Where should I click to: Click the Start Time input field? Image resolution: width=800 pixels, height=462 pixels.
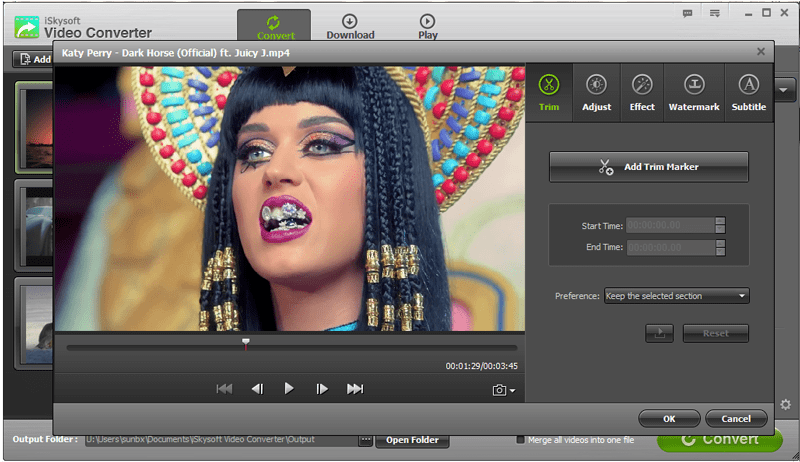click(x=669, y=226)
